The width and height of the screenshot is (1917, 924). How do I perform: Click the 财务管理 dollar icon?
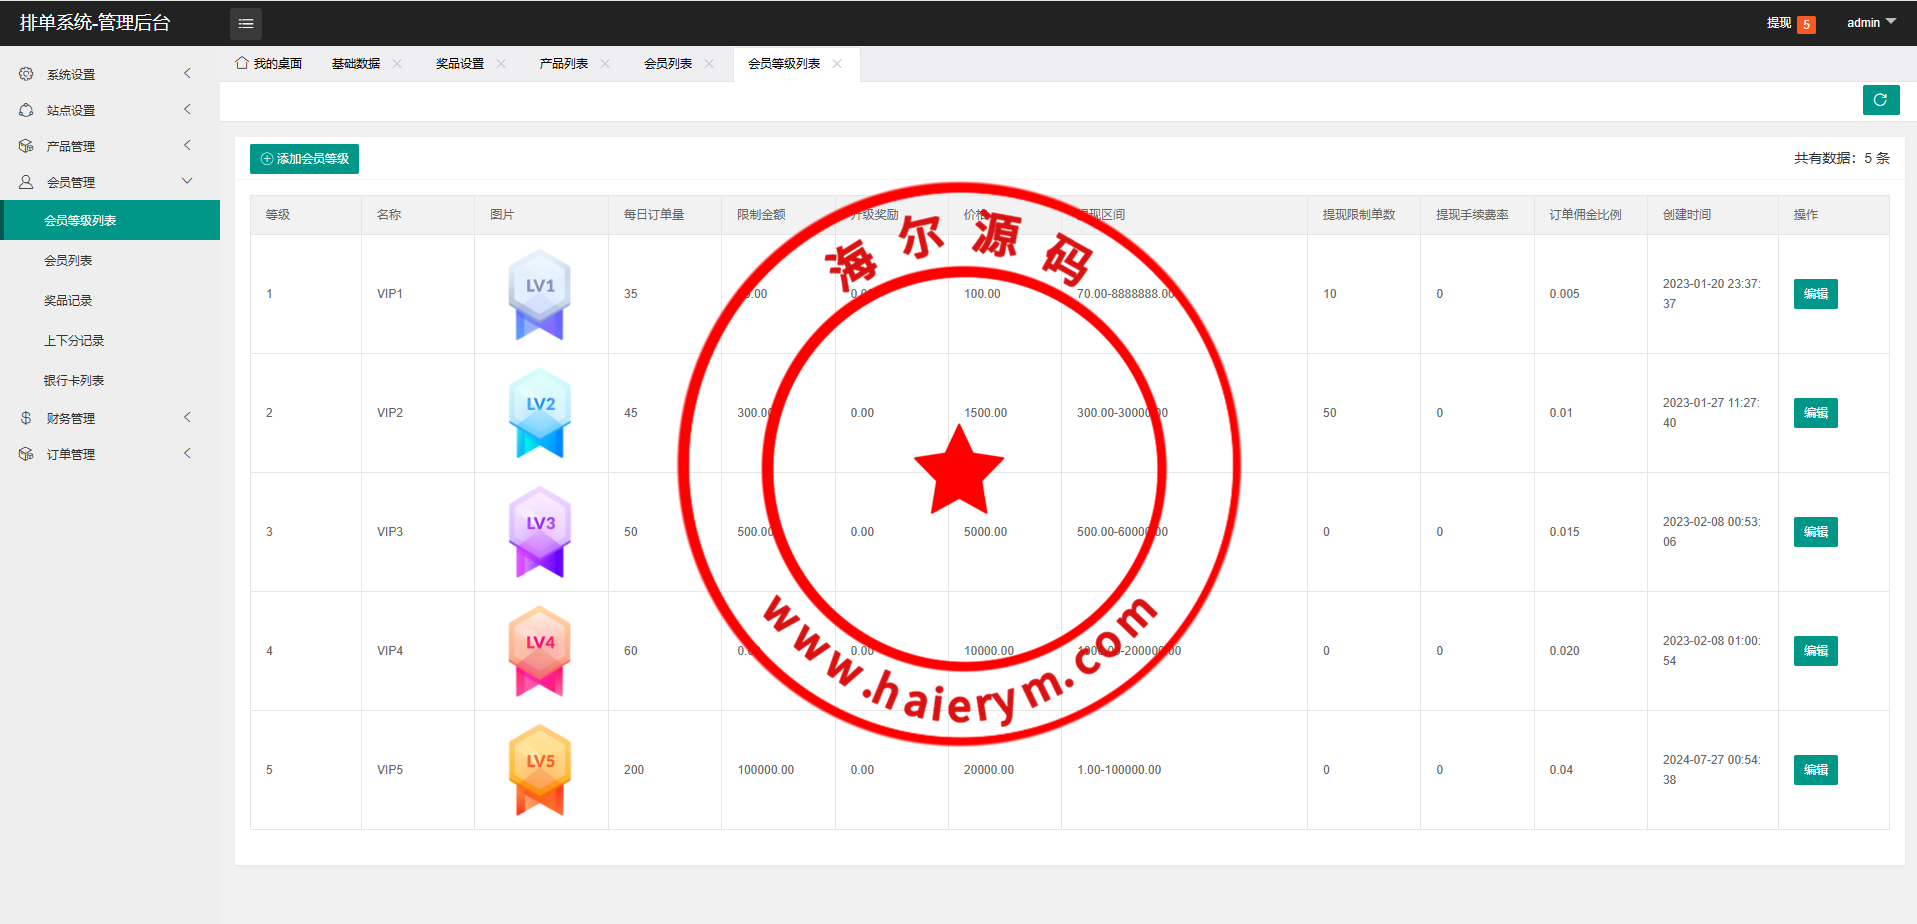26,418
